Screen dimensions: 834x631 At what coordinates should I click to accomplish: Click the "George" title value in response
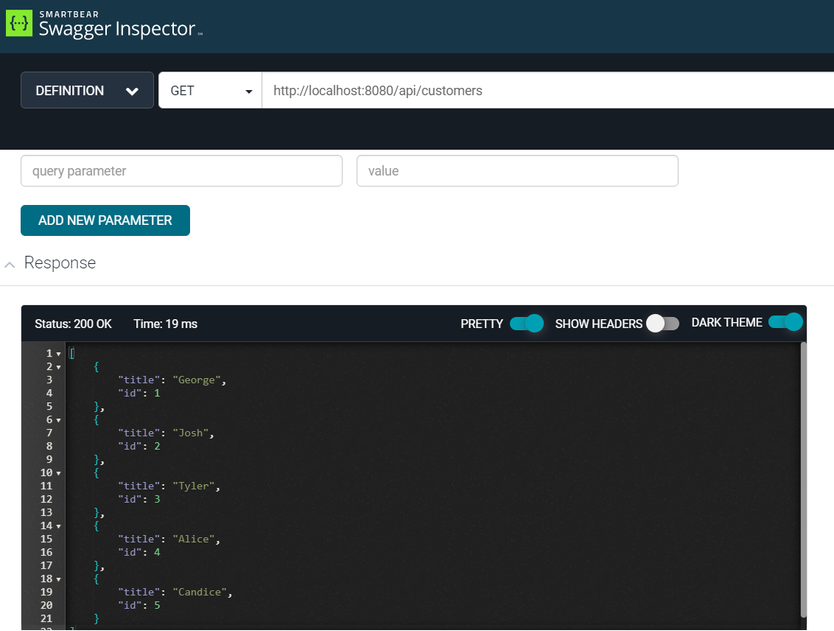point(199,380)
